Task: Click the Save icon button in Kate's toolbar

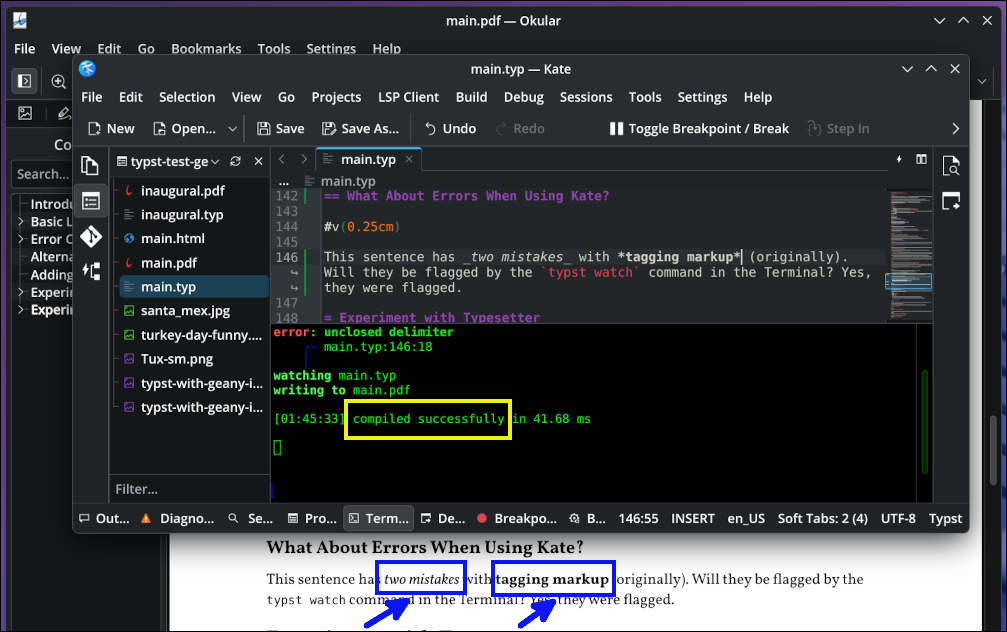Action: (x=281, y=128)
